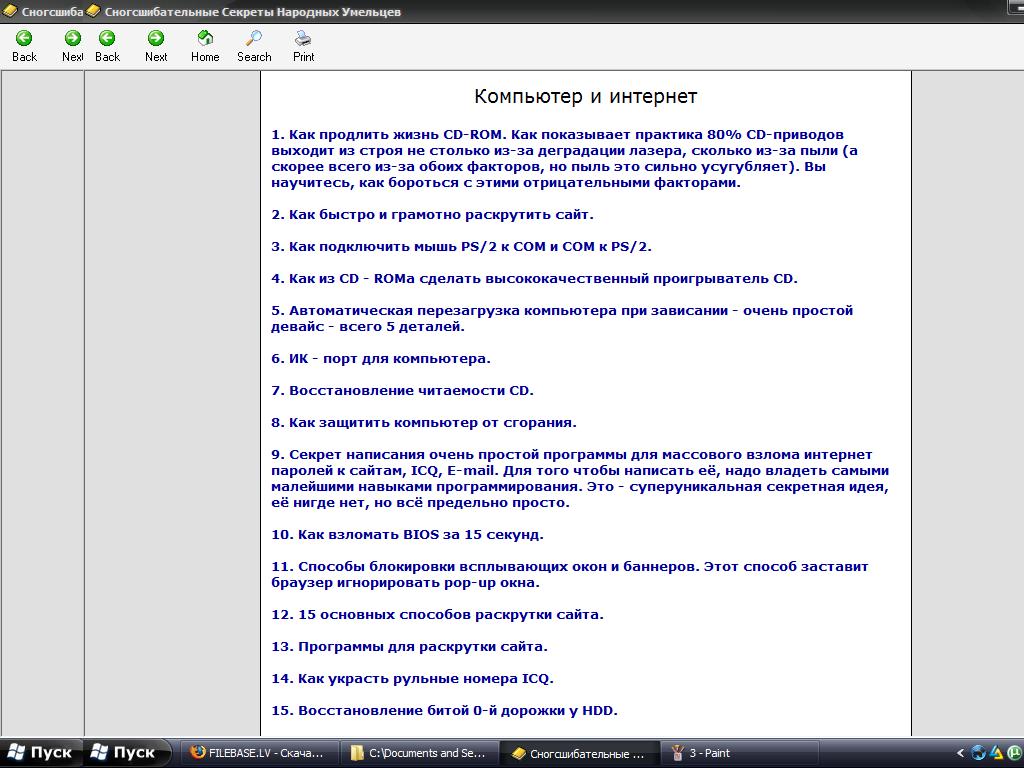Open item 7 Восстановление читаемости CD

[x=402, y=391]
